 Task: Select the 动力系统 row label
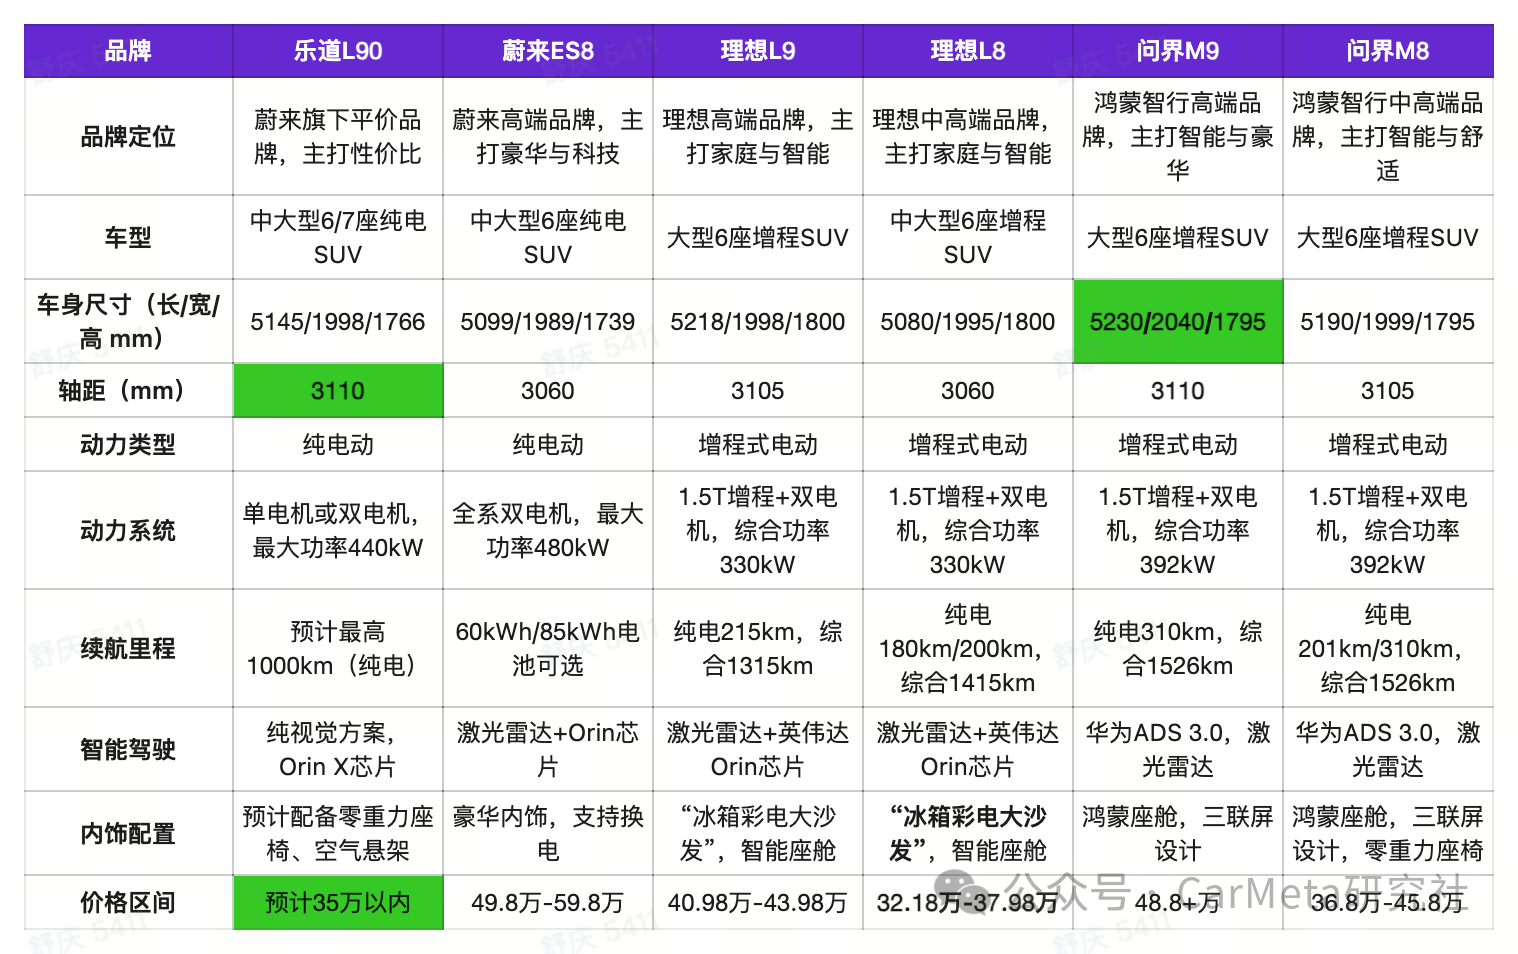pos(128,531)
